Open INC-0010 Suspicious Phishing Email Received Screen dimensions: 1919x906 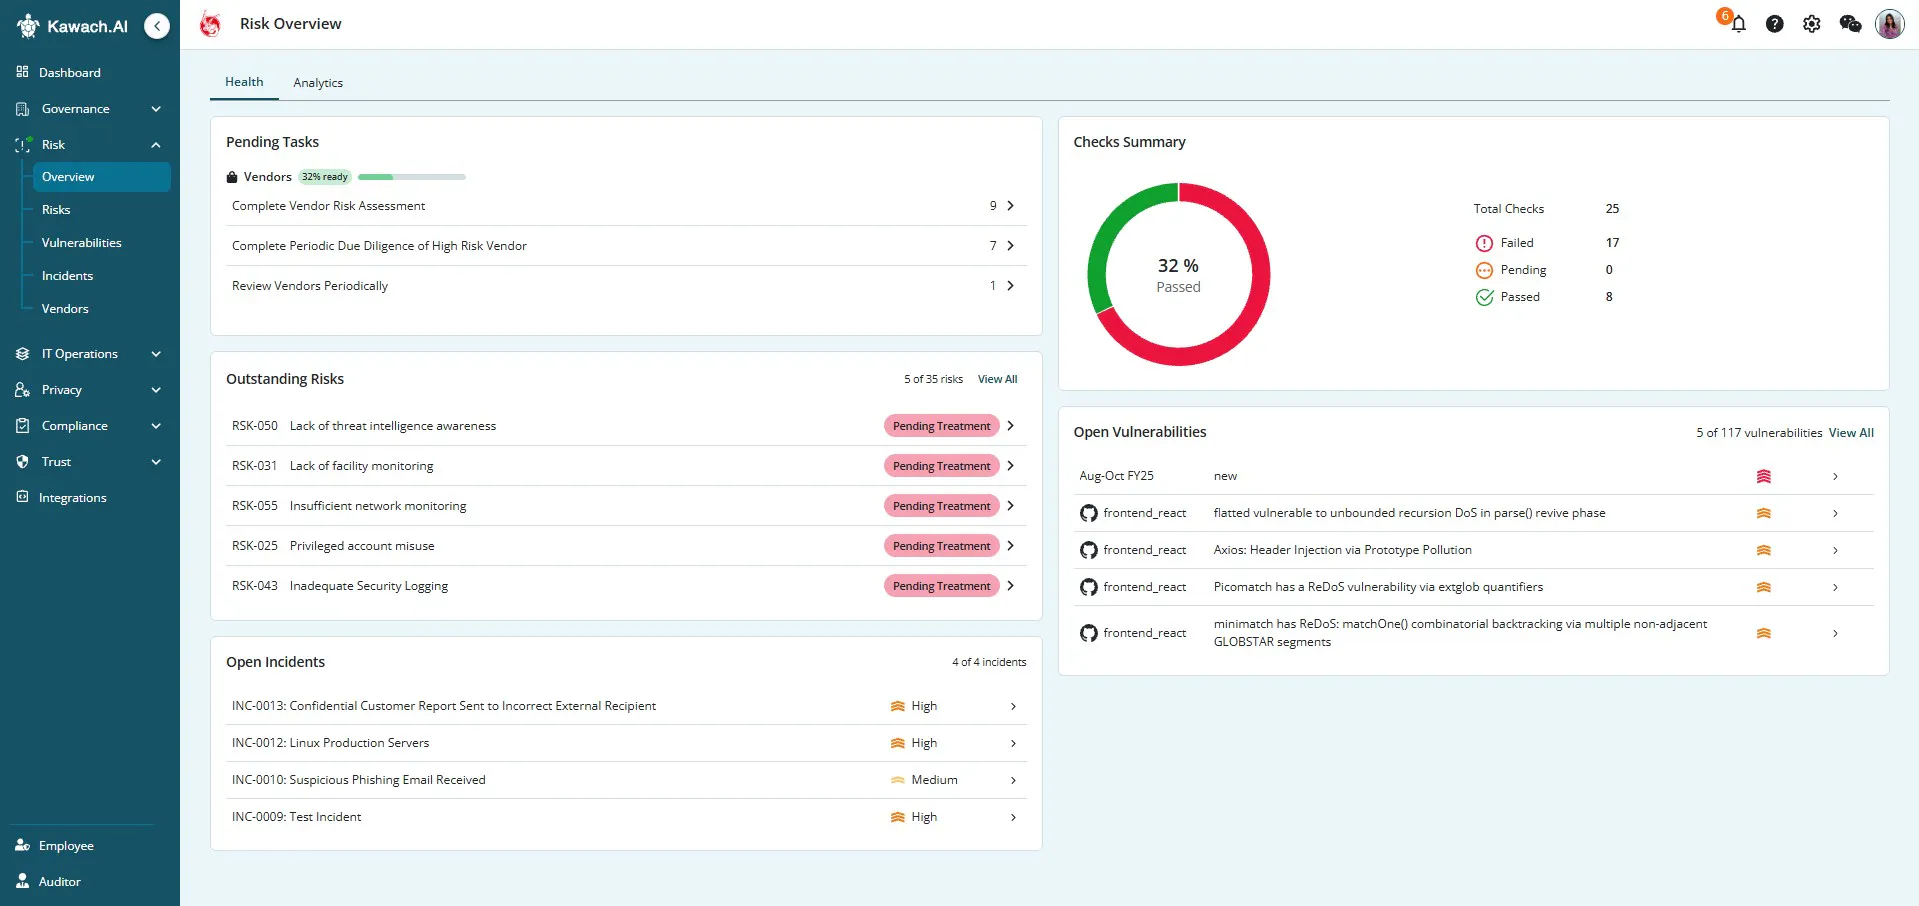626,780
